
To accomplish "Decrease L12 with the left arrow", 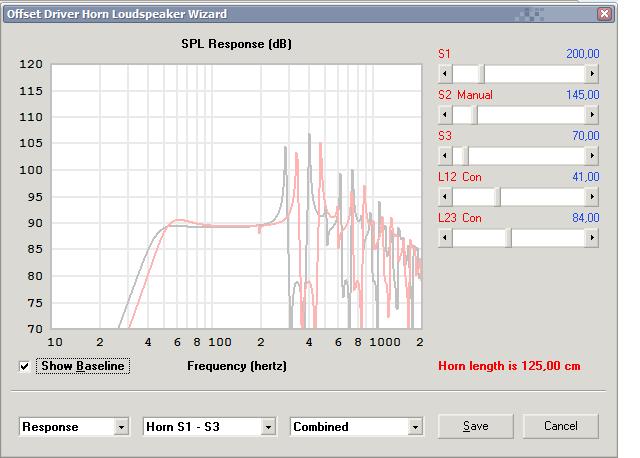I will pyautogui.click(x=445, y=197).
